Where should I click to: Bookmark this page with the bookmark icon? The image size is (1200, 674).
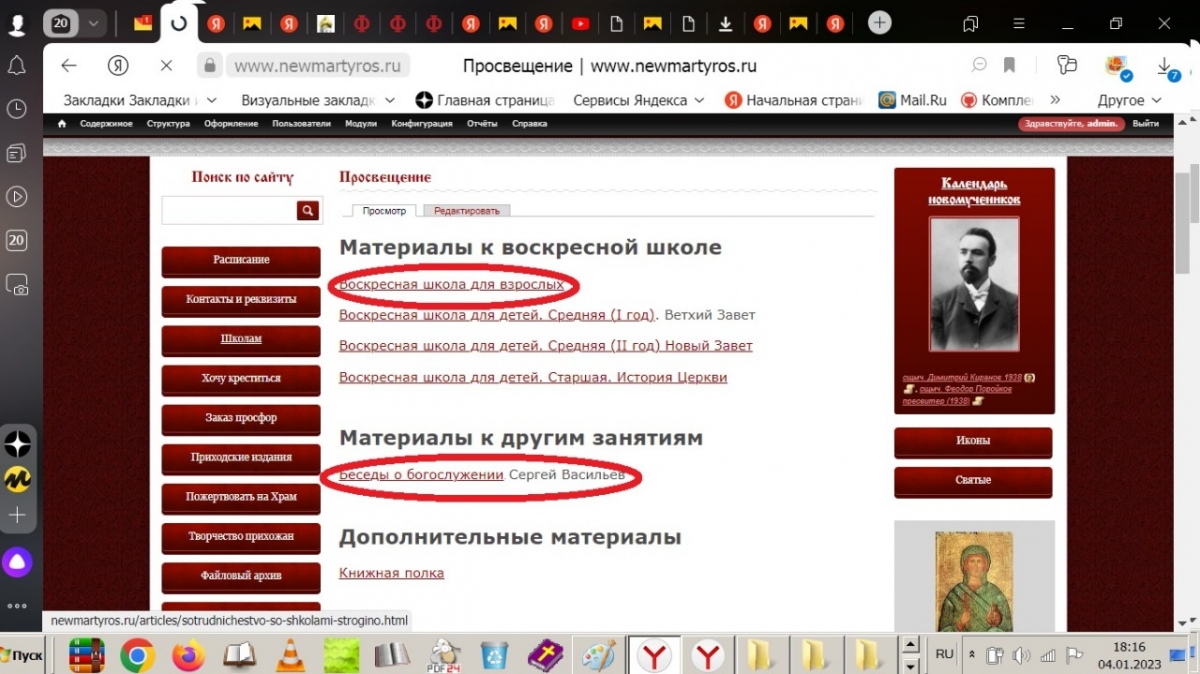pyautogui.click(x=1009, y=65)
